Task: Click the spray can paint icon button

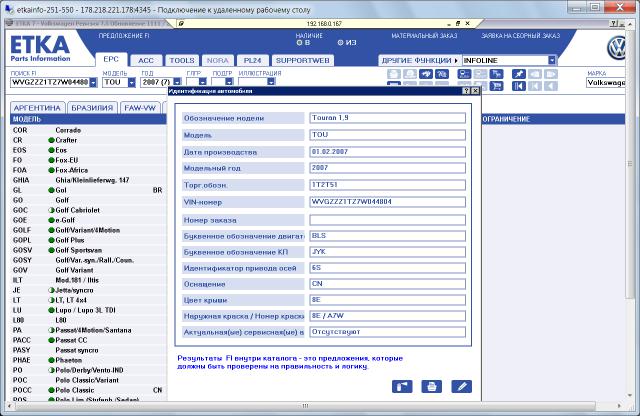Action: 402,386
